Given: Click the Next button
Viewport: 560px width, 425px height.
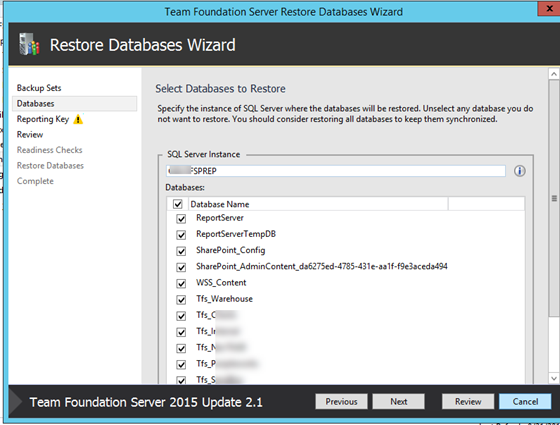Looking at the screenshot, I should pyautogui.click(x=399, y=402).
